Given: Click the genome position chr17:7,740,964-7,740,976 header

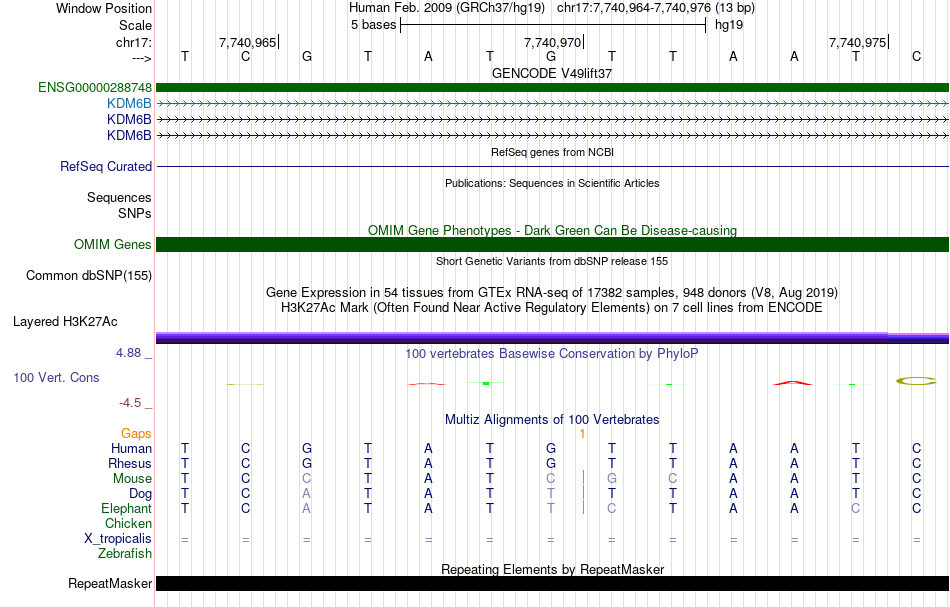Looking at the screenshot, I should (x=634, y=8).
